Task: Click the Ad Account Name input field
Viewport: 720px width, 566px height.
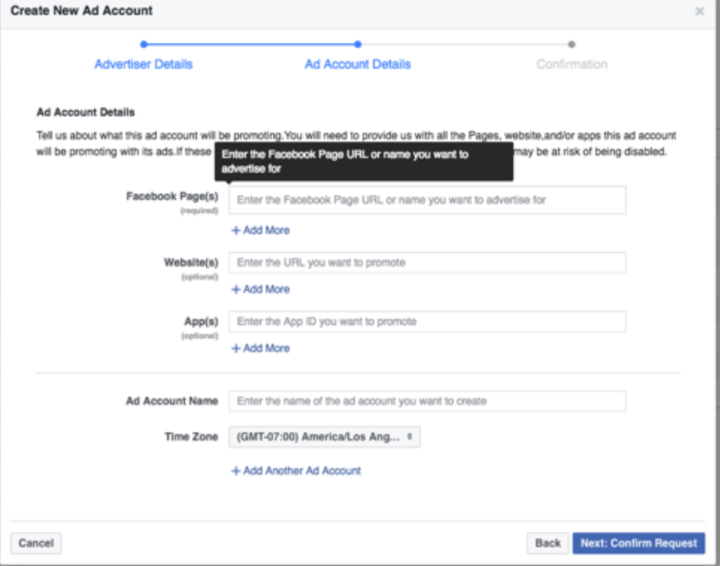Action: 428,401
